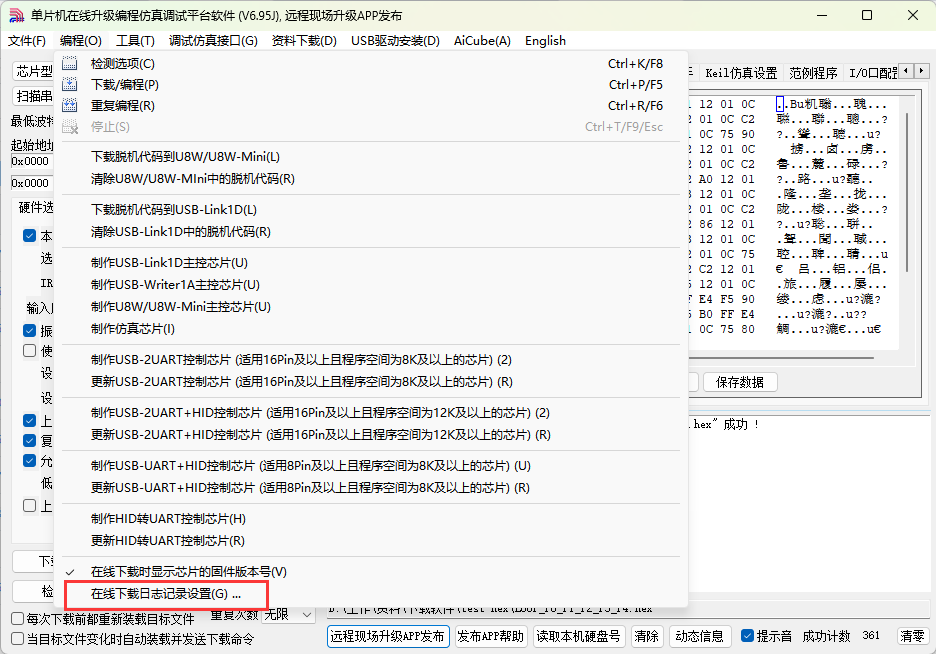Viewport: 936px width, 654px height.
Task: Click 保存数据 button
Action: pos(740,382)
